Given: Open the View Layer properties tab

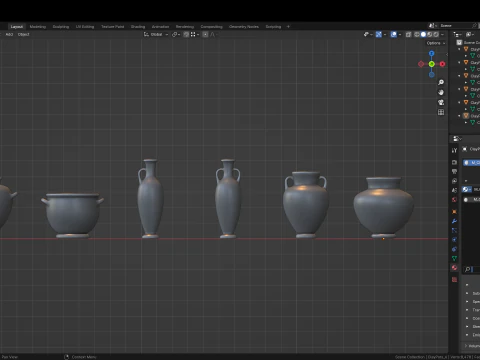Looking at the screenshot, I should click(454, 181).
